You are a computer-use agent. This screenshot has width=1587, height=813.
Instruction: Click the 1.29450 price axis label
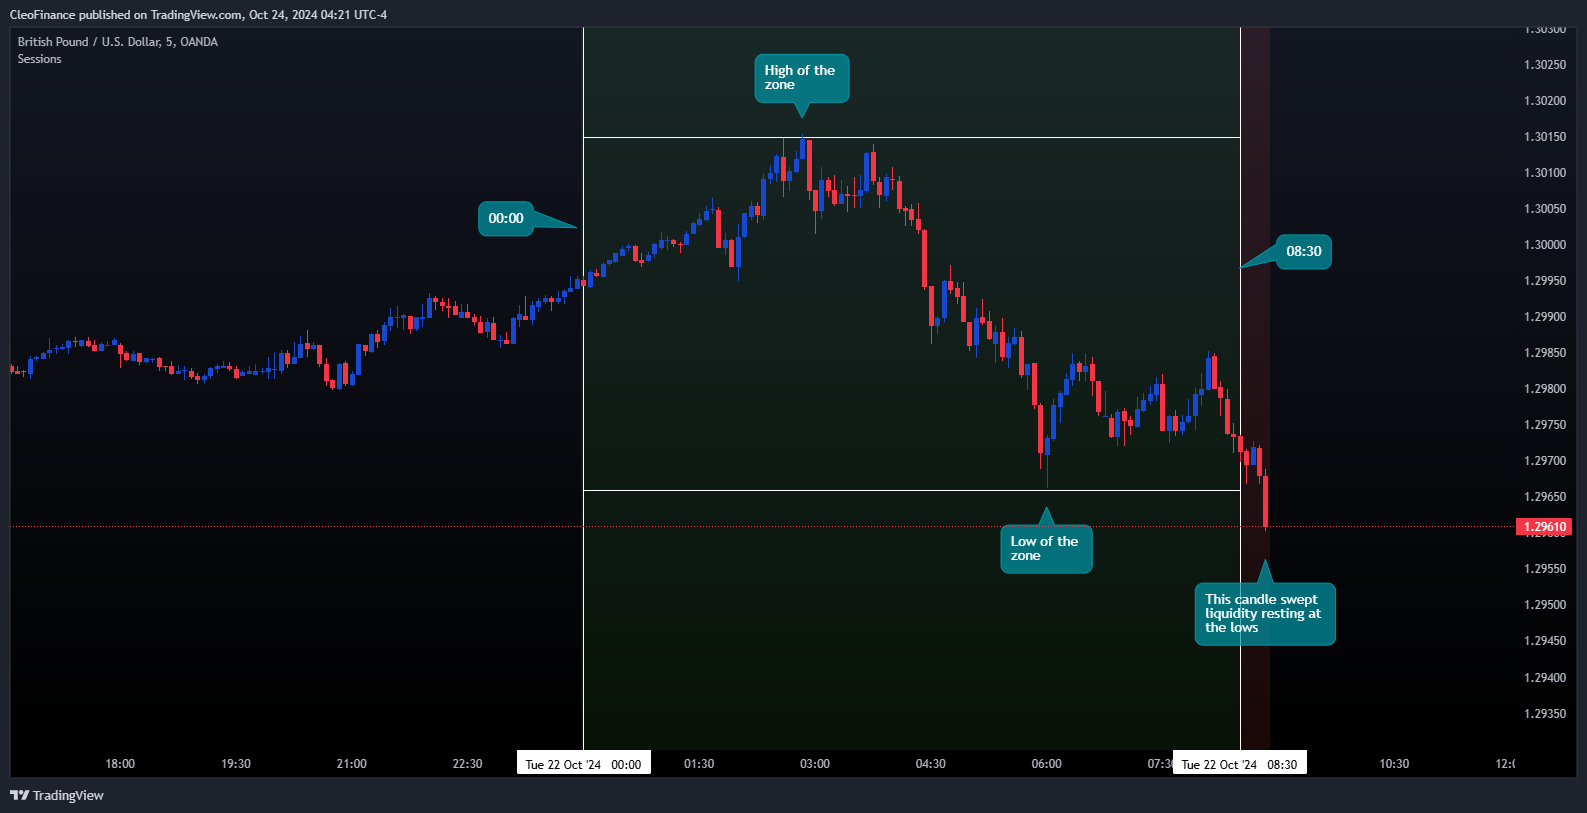click(1545, 641)
